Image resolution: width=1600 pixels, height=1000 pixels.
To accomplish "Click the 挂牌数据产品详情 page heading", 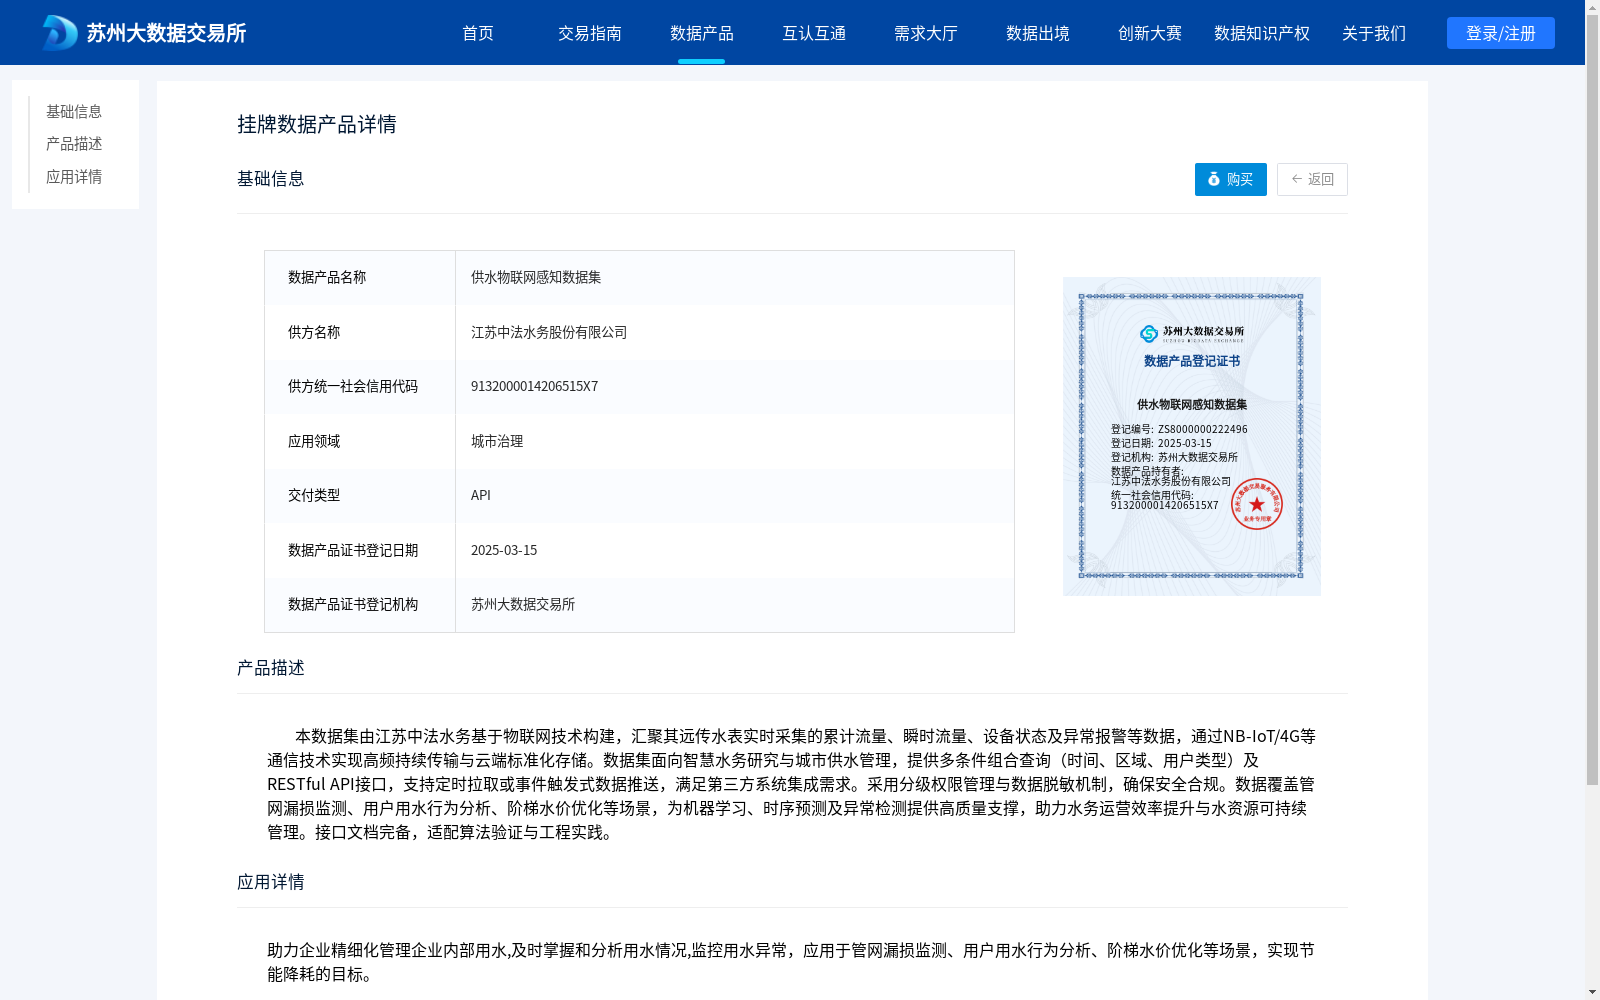I will coord(317,124).
